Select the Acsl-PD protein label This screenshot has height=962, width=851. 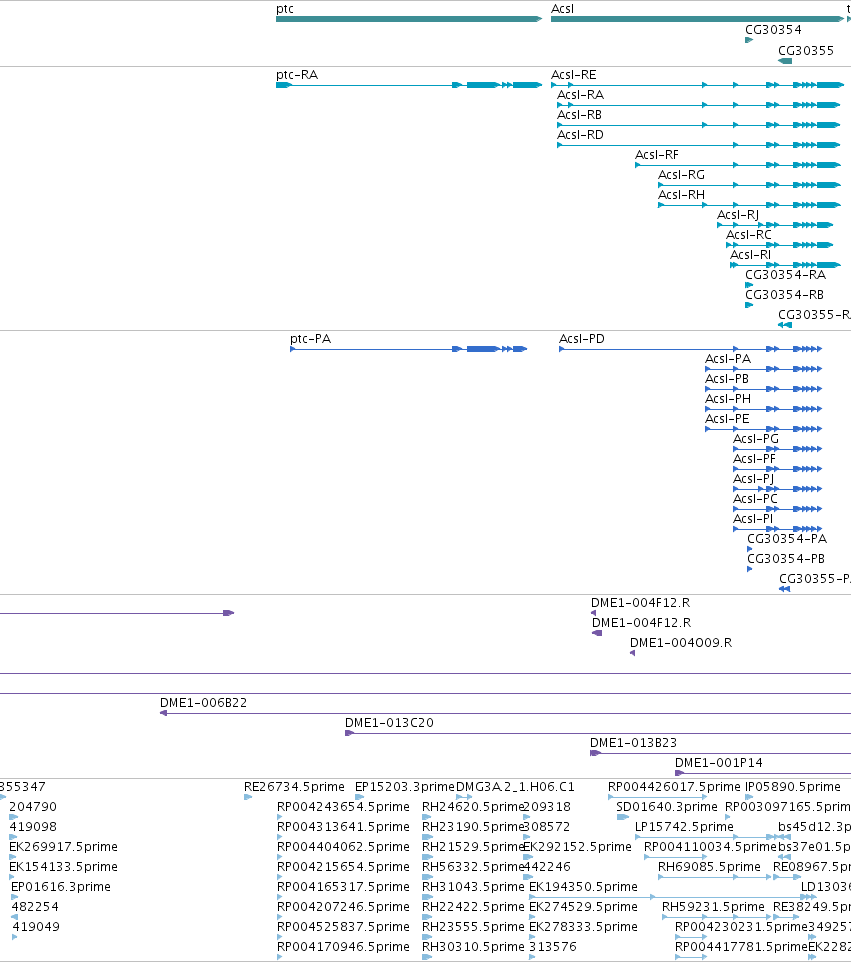tap(582, 339)
